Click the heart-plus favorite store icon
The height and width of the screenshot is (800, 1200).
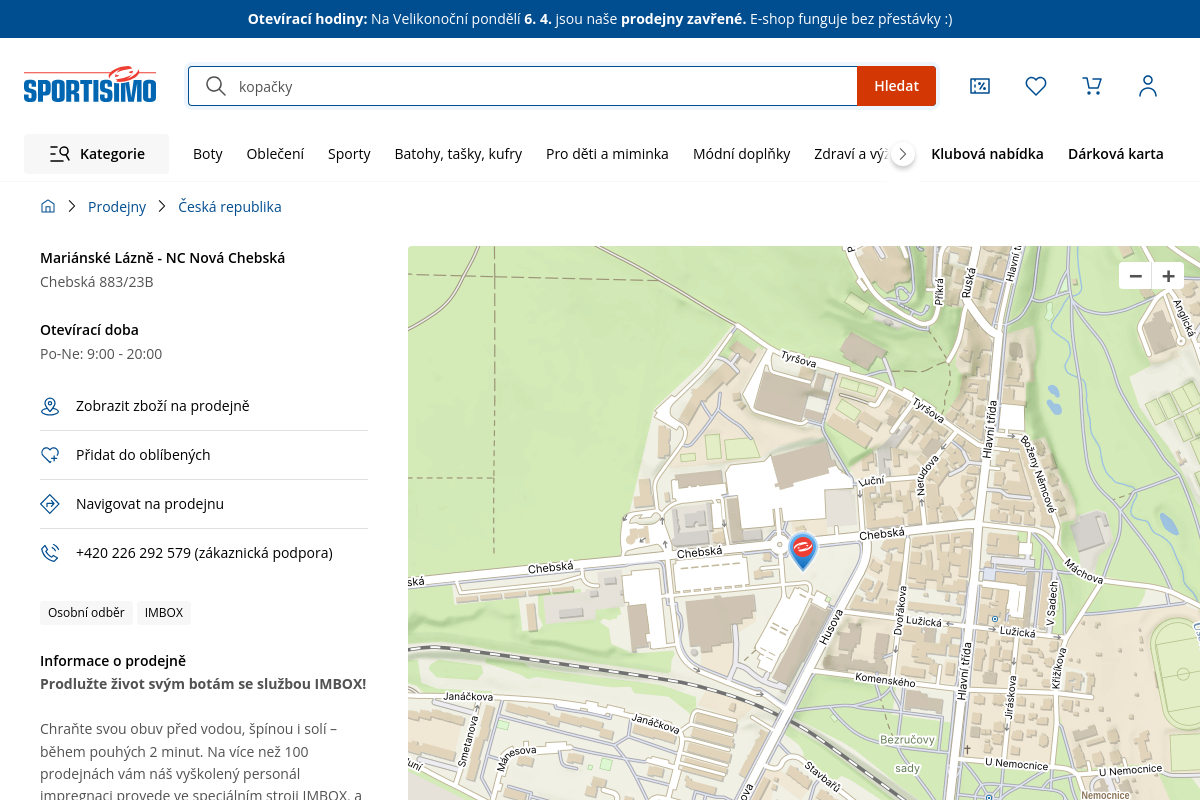point(50,455)
